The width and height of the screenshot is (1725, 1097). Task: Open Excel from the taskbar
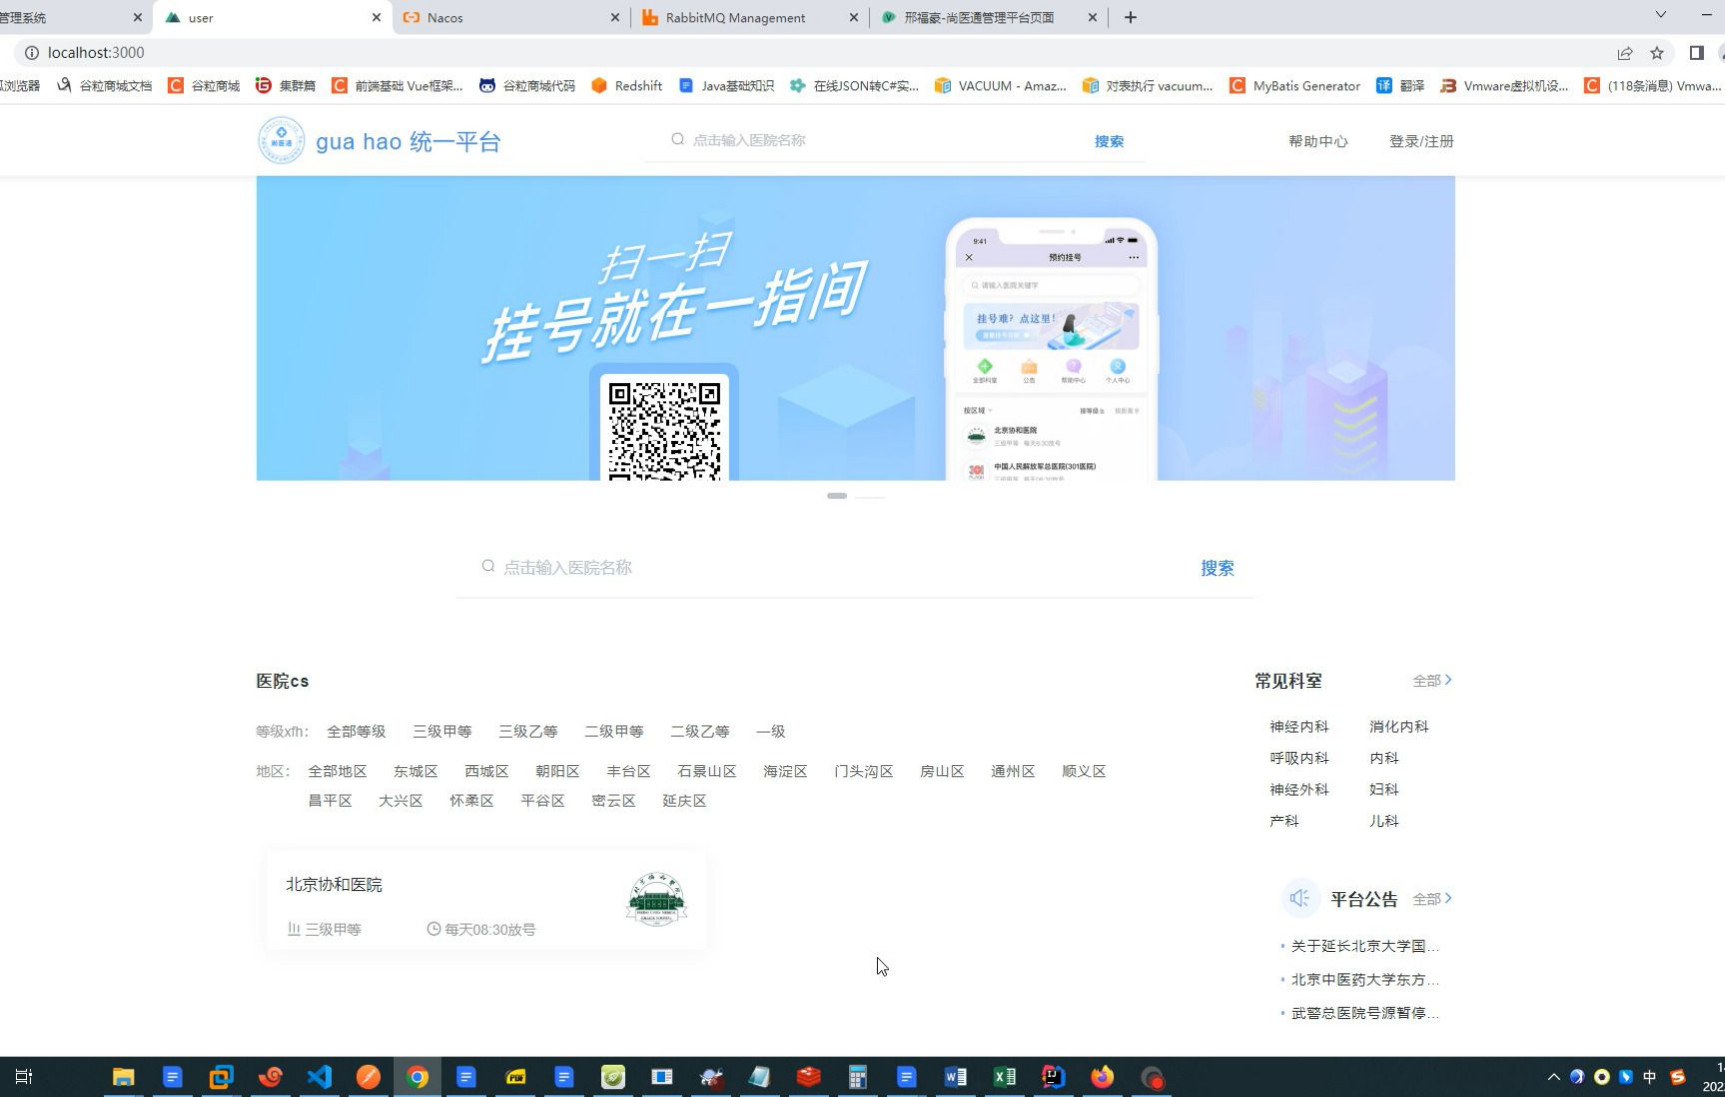(x=1004, y=1077)
